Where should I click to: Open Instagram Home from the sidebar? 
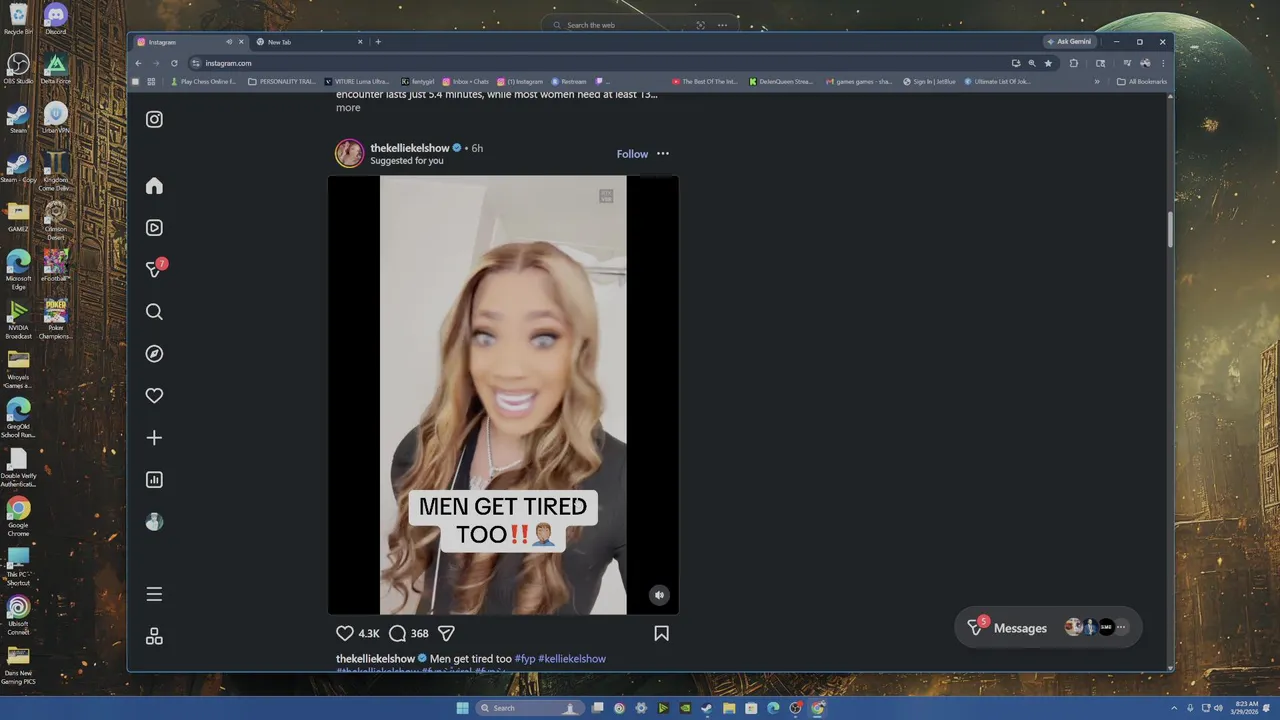point(154,186)
